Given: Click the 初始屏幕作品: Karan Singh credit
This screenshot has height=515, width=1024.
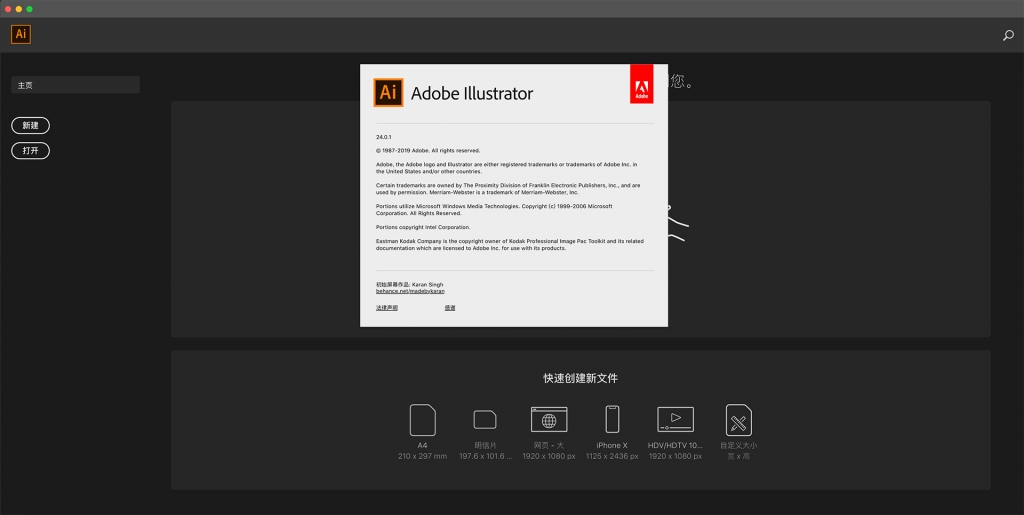Looking at the screenshot, I should tap(409, 285).
